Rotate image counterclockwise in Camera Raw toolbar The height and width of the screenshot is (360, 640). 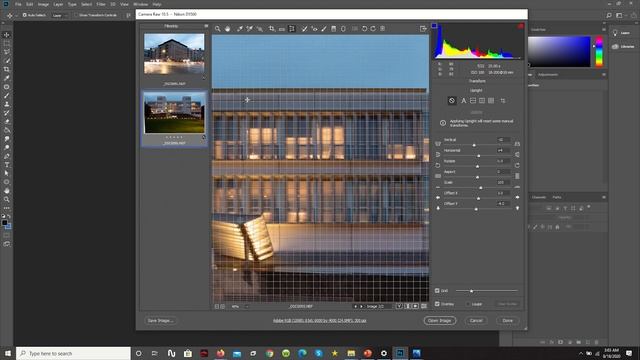[x=364, y=29]
